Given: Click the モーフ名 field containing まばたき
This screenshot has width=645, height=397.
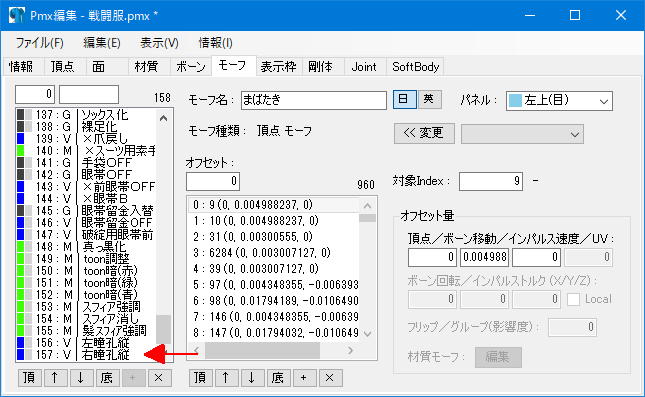Looking at the screenshot, I should click(x=314, y=100).
